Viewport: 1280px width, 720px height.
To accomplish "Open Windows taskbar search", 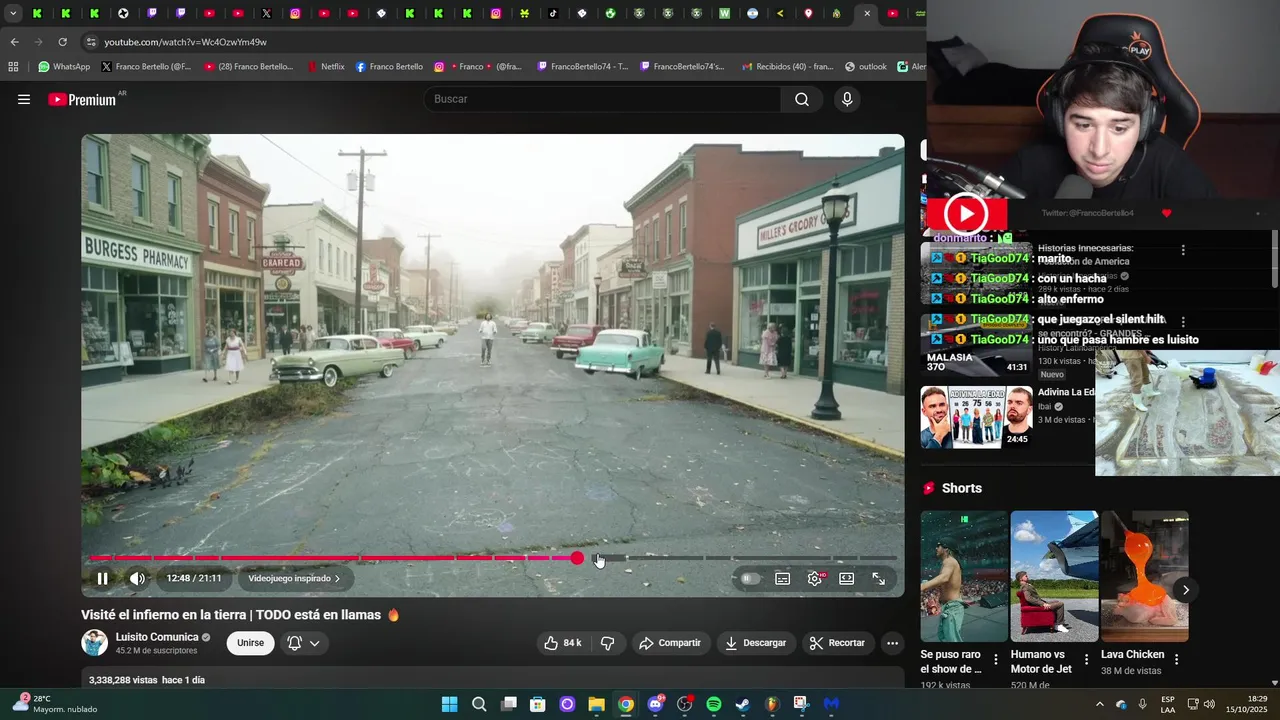I will pos(479,704).
